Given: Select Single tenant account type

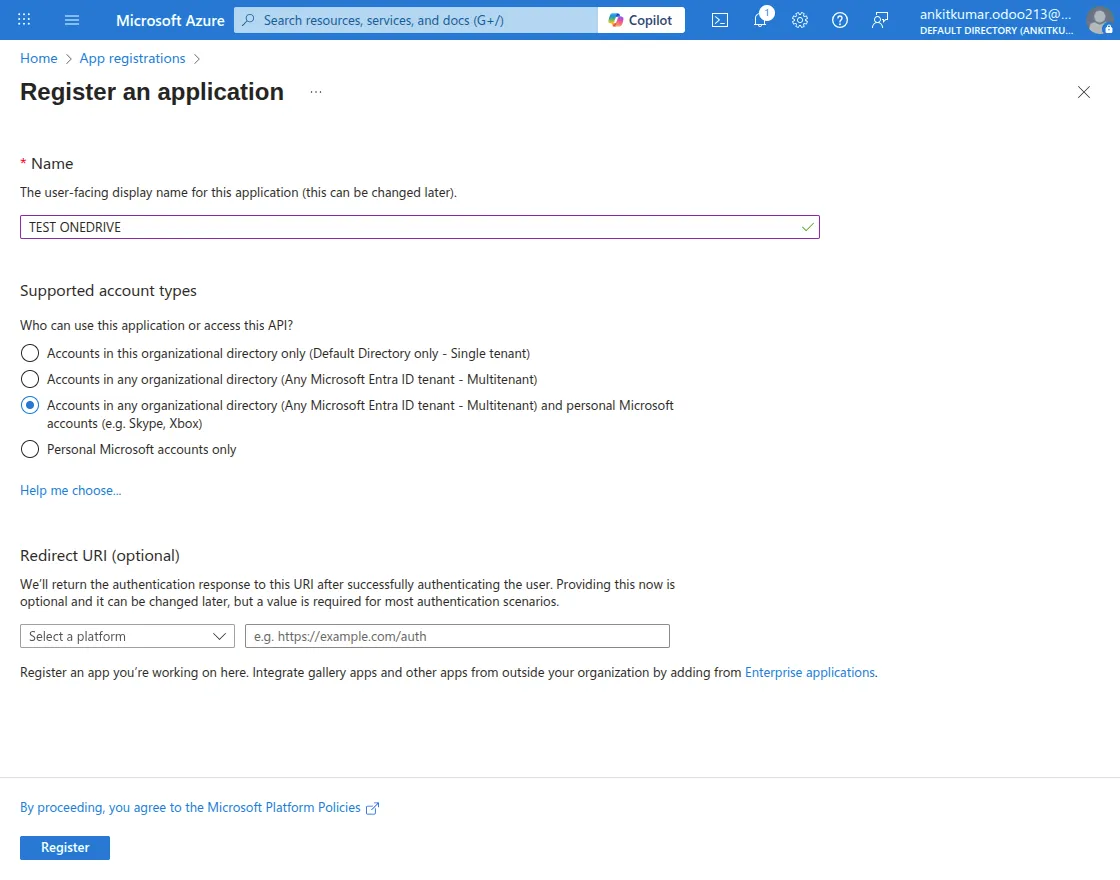Looking at the screenshot, I should [29, 353].
